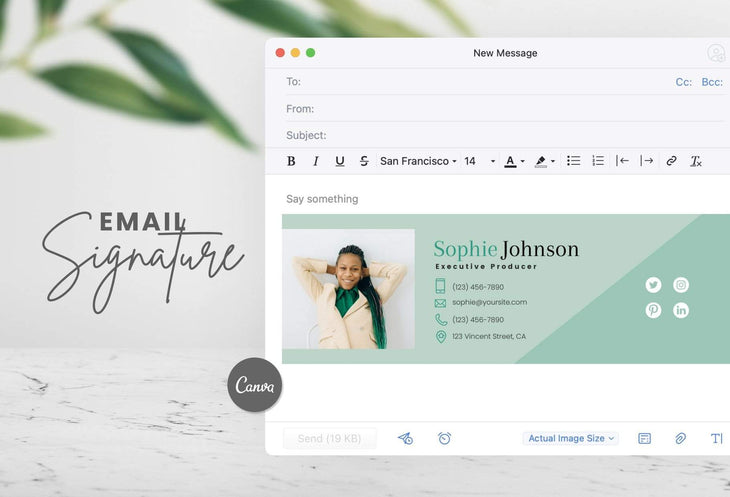
Task: Open the highlight color marker tool
Action: click(544, 161)
